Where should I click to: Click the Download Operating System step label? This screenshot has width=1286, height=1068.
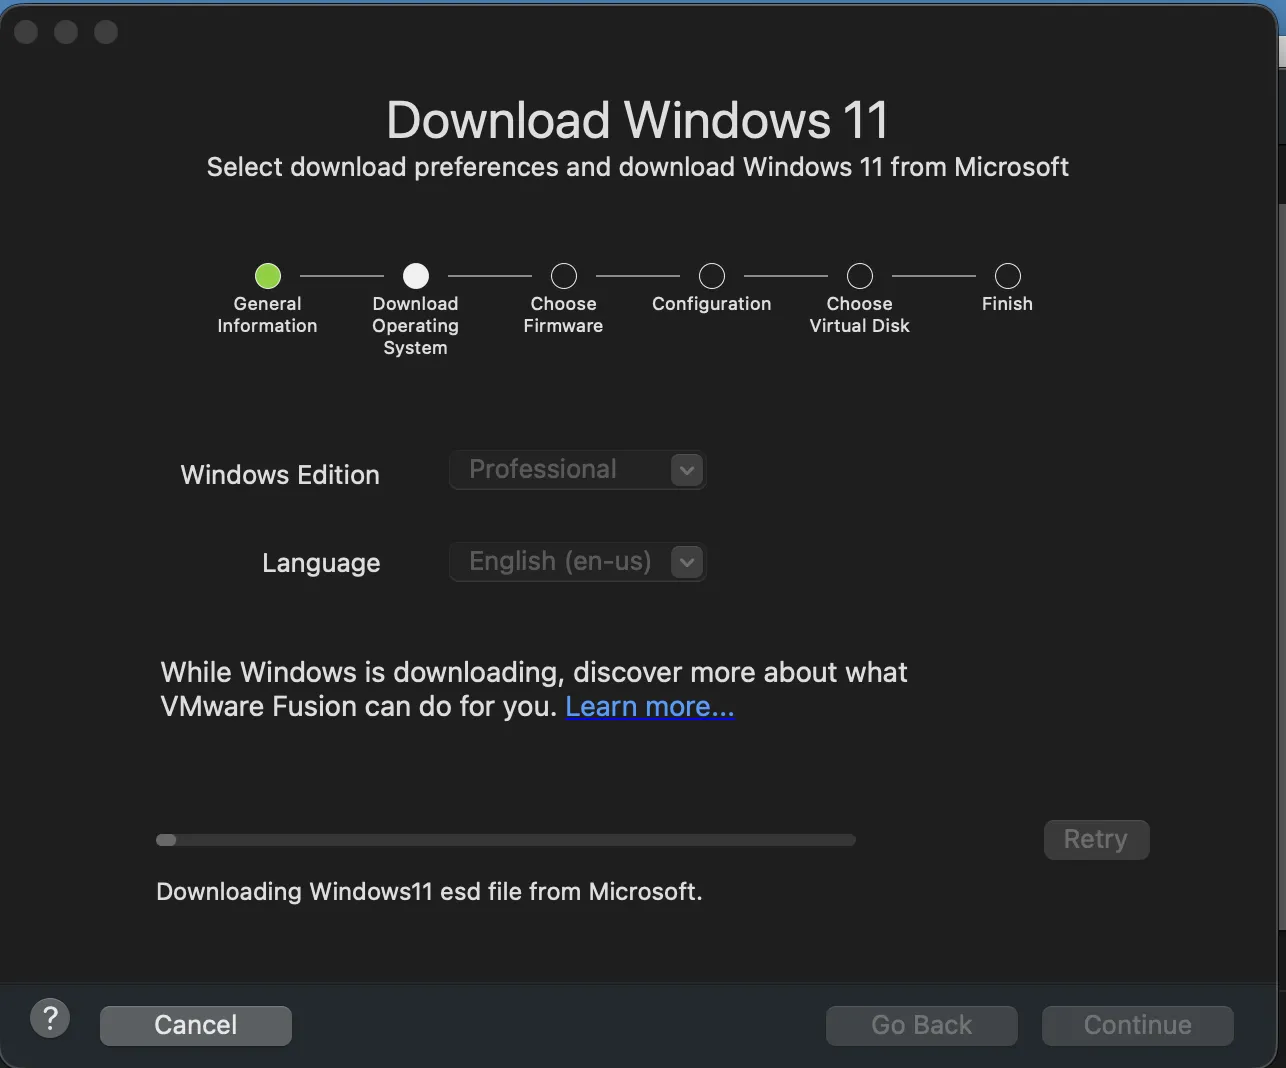click(x=416, y=326)
